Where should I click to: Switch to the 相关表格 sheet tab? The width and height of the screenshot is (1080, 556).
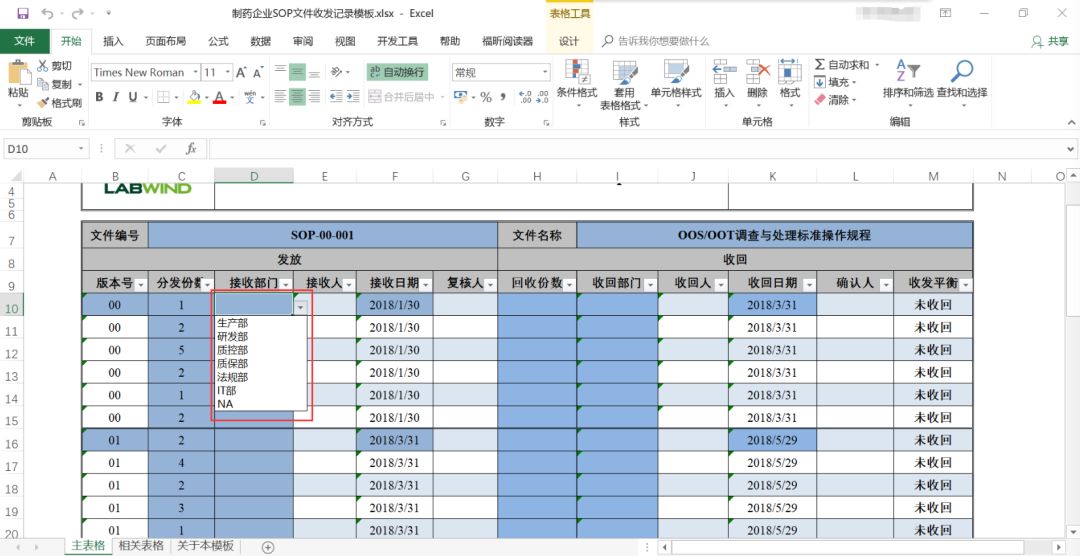coord(141,546)
